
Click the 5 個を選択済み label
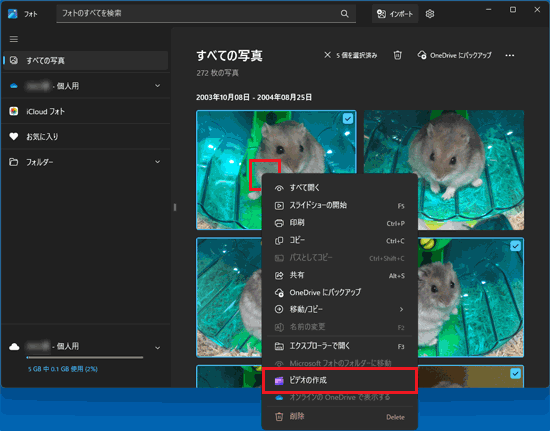[356, 55]
